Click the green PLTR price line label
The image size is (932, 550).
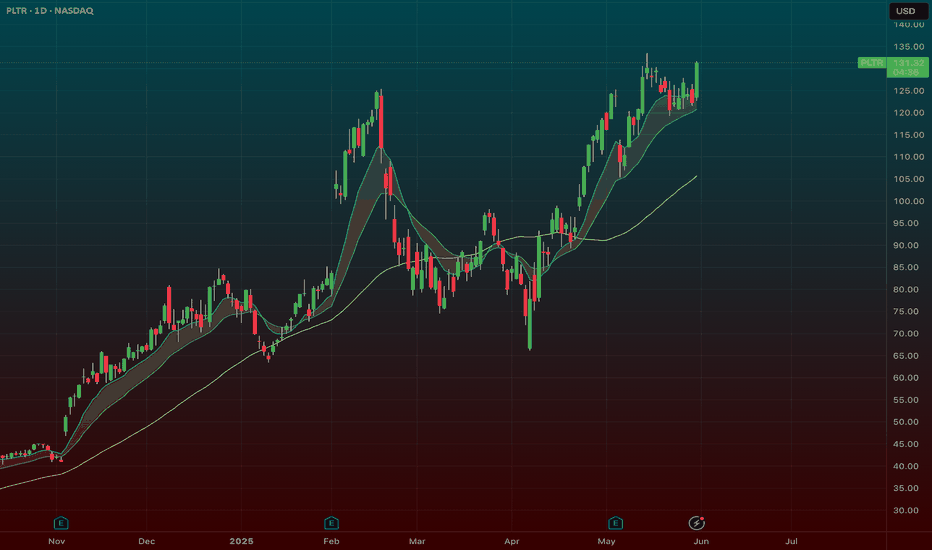tap(871, 62)
